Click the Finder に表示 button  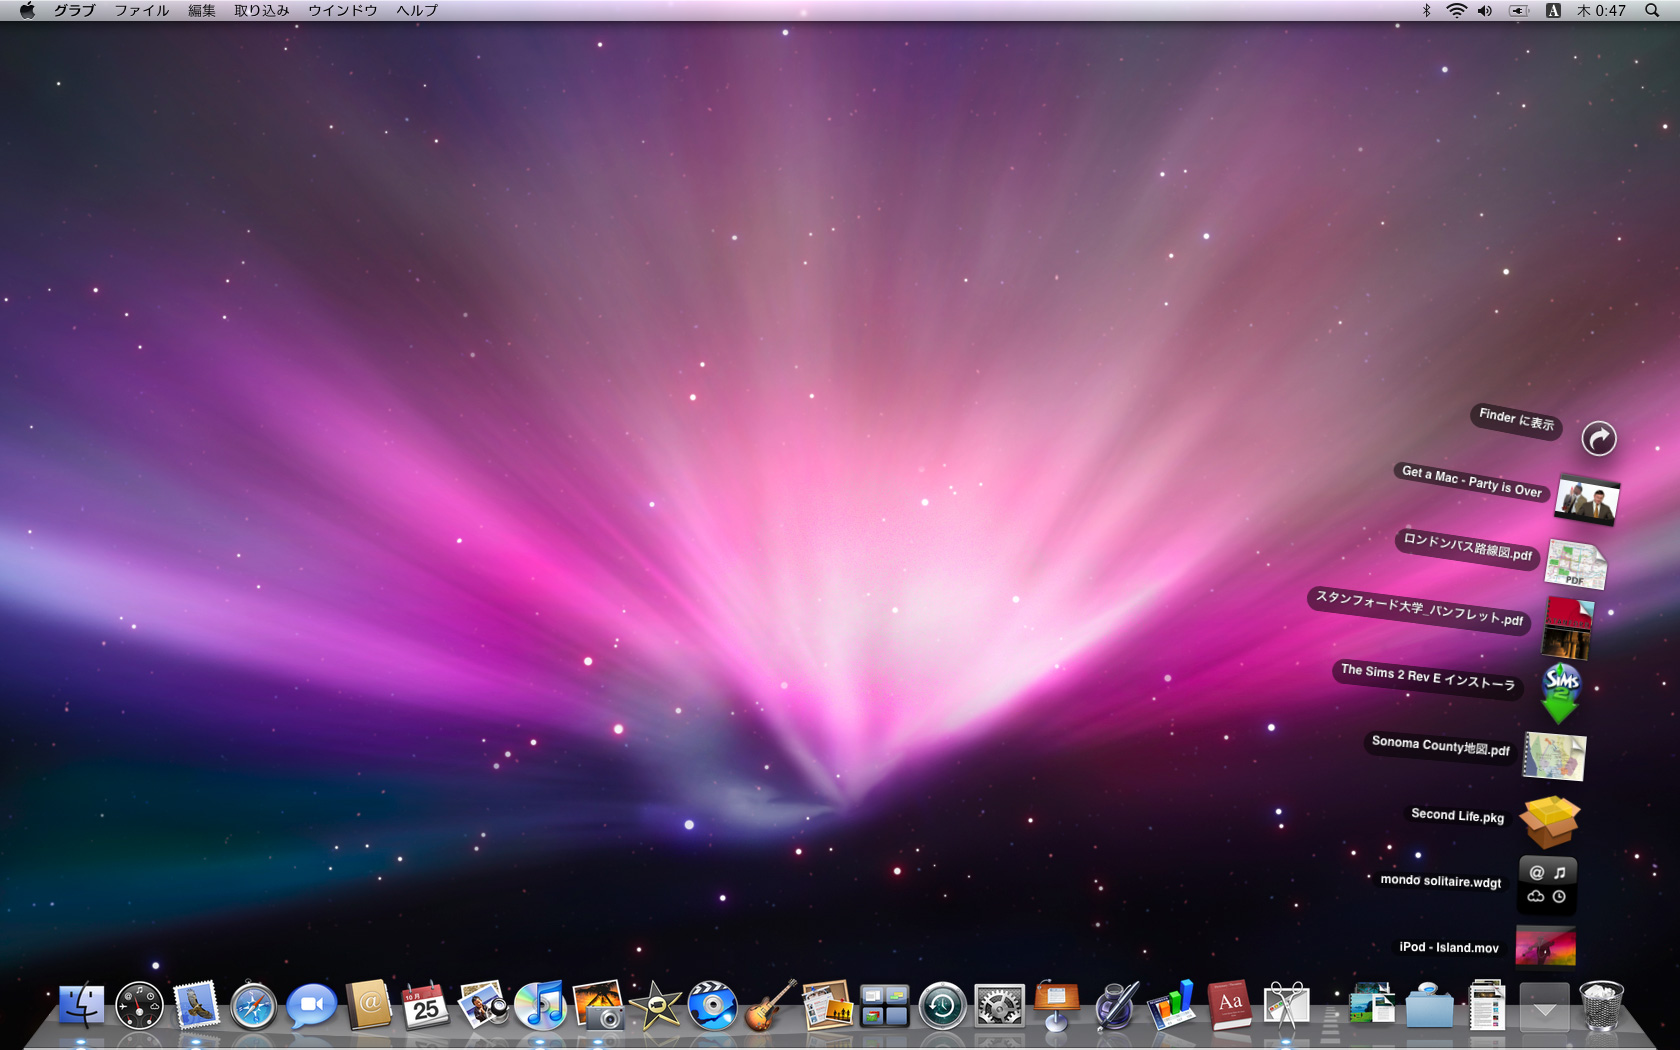1598,438
